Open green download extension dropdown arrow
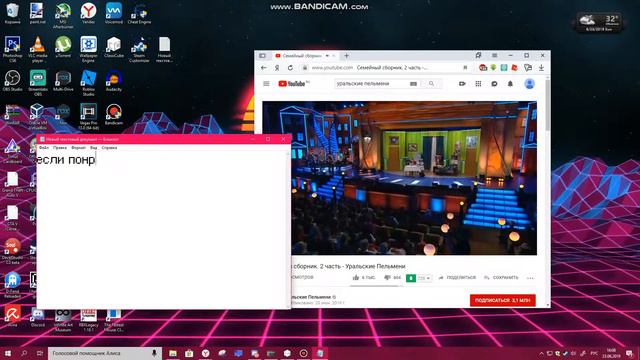640x360 pixels. (428, 278)
